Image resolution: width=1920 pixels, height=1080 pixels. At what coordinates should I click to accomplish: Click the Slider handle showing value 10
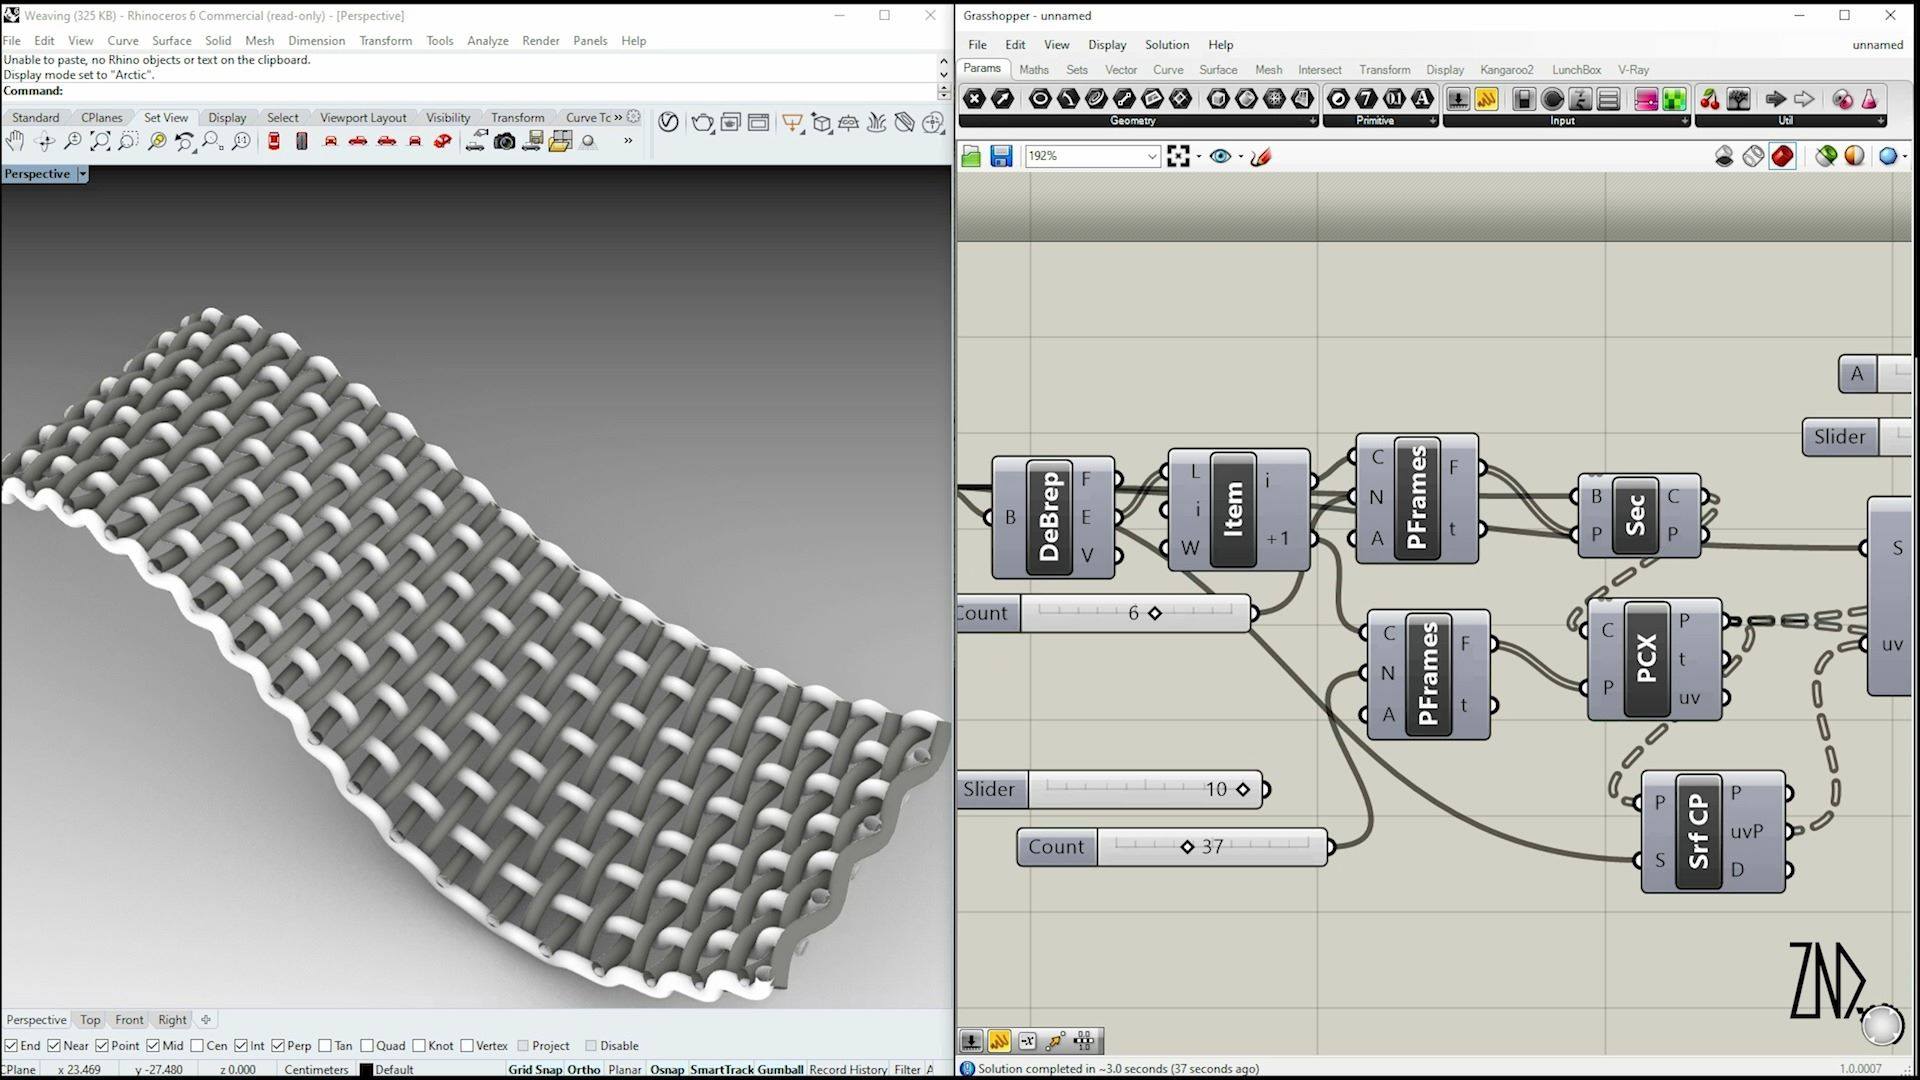tap(1243, 789)
